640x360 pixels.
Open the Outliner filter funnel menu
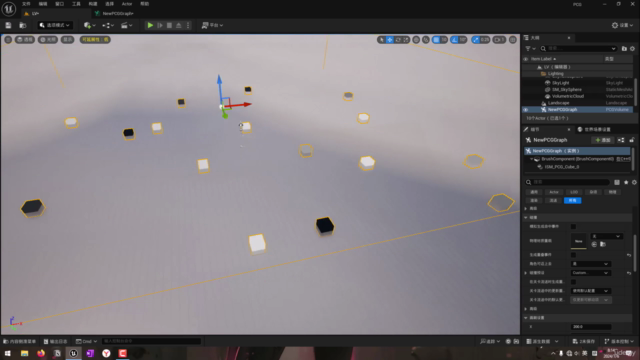[x=530, y=49]
